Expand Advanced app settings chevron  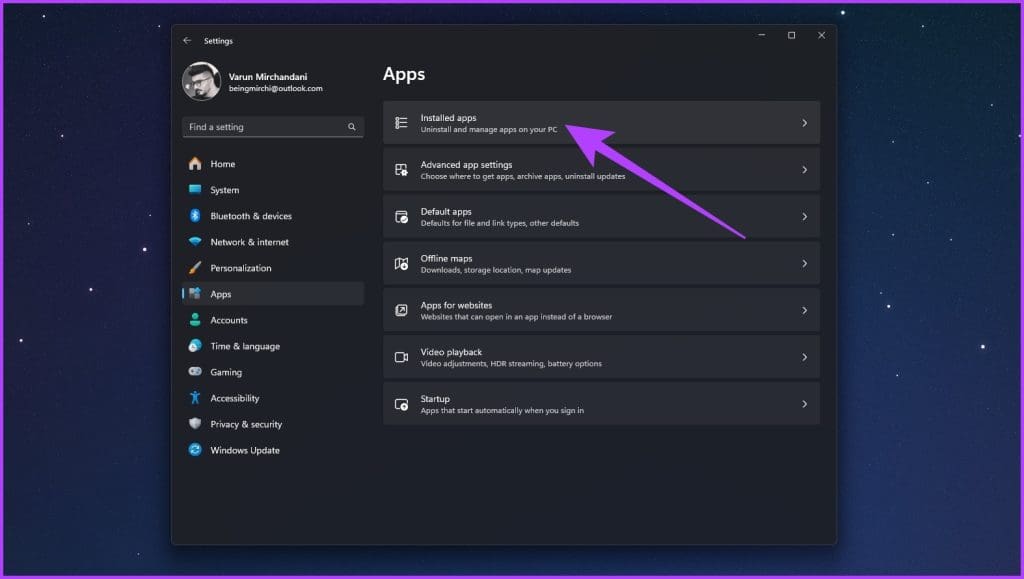pyautogui.click(x=804, y=170)
